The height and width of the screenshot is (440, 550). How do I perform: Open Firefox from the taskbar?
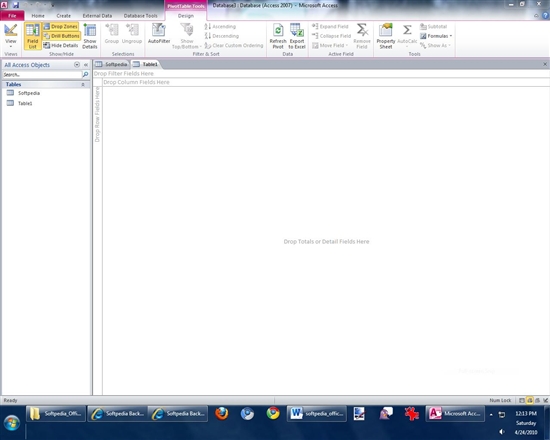[221, 414]
